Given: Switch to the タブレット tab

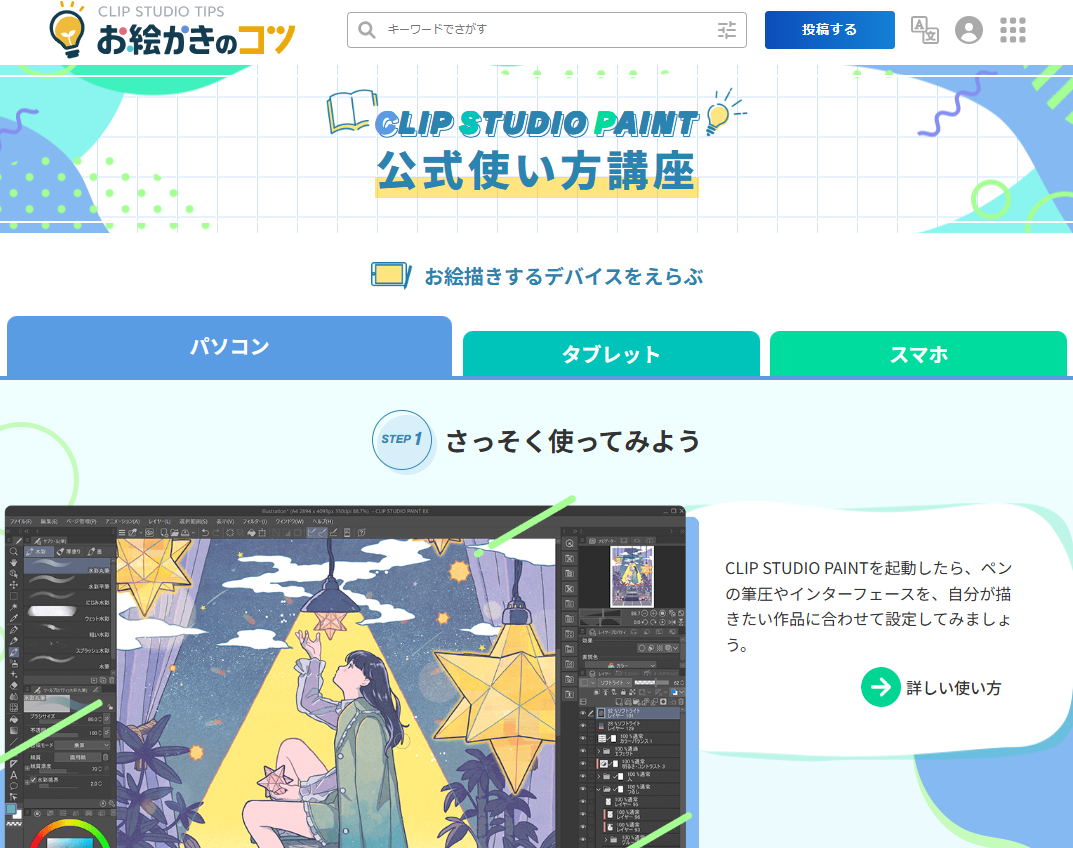Looking at the screenshot, I should pos(611,354).
